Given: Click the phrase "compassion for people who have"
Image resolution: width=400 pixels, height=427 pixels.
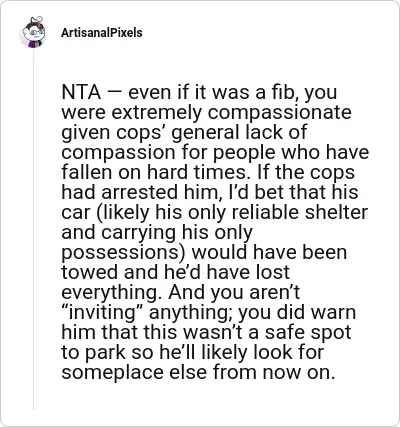Looking at the screenshot, I should (215, 153).
